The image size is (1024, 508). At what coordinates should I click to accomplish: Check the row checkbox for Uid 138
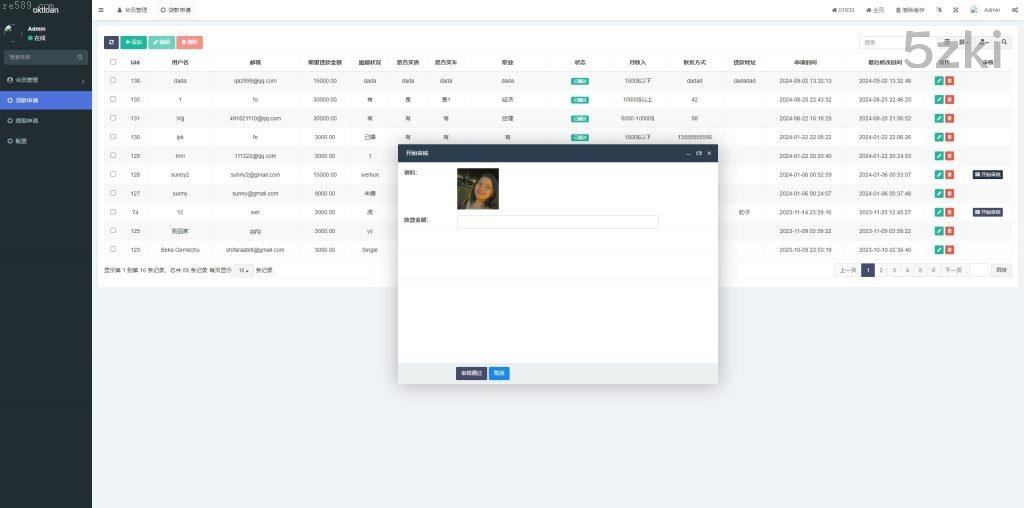113,80
